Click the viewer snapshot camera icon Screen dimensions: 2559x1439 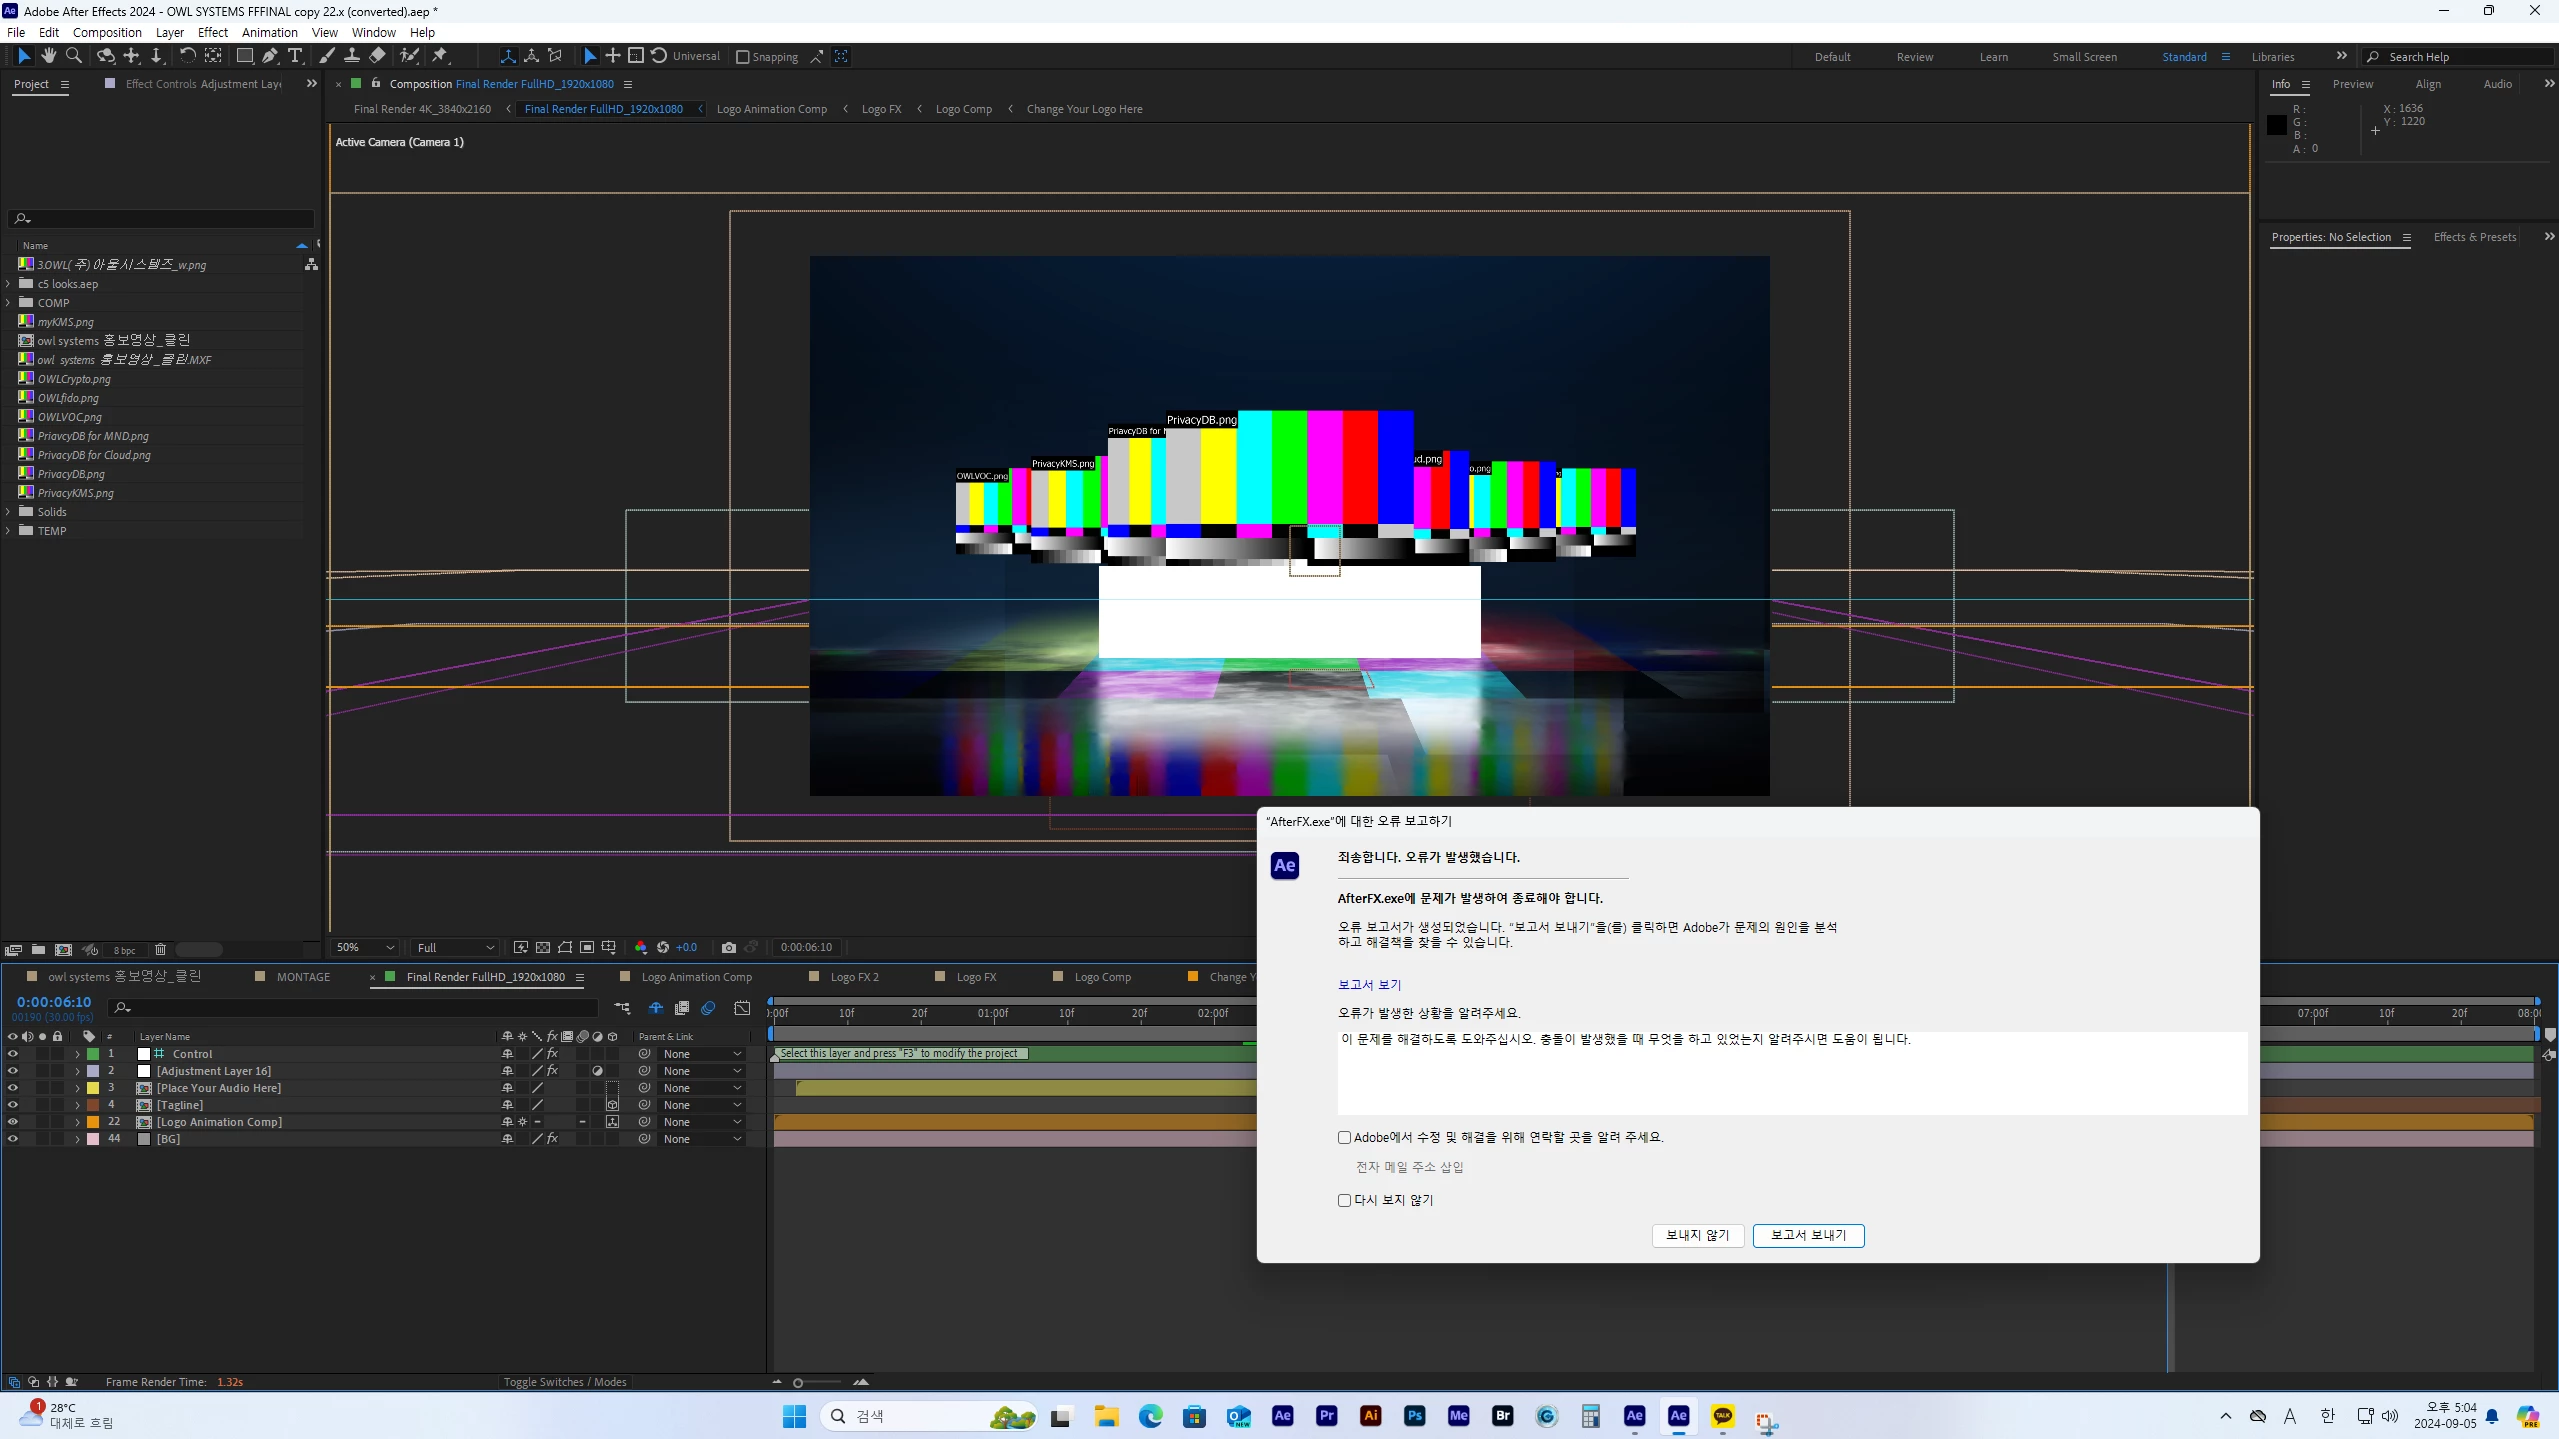[x=728, y=947]
